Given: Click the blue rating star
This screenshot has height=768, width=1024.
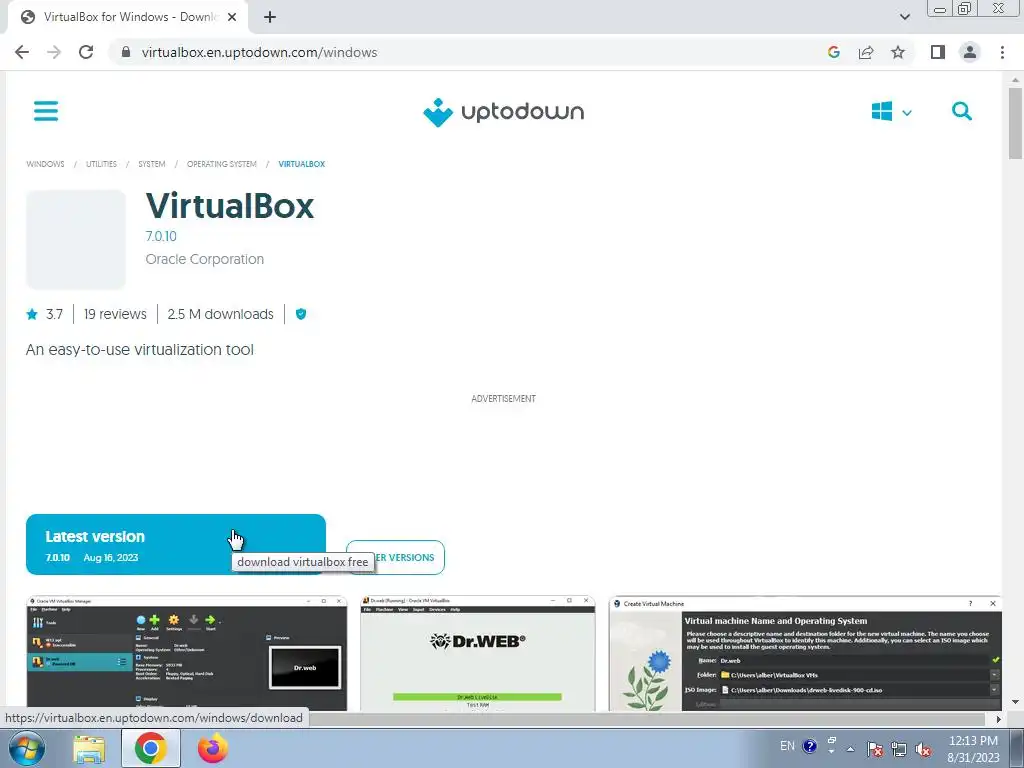Looking at the screenshot, I should click(x=32, y=314).
